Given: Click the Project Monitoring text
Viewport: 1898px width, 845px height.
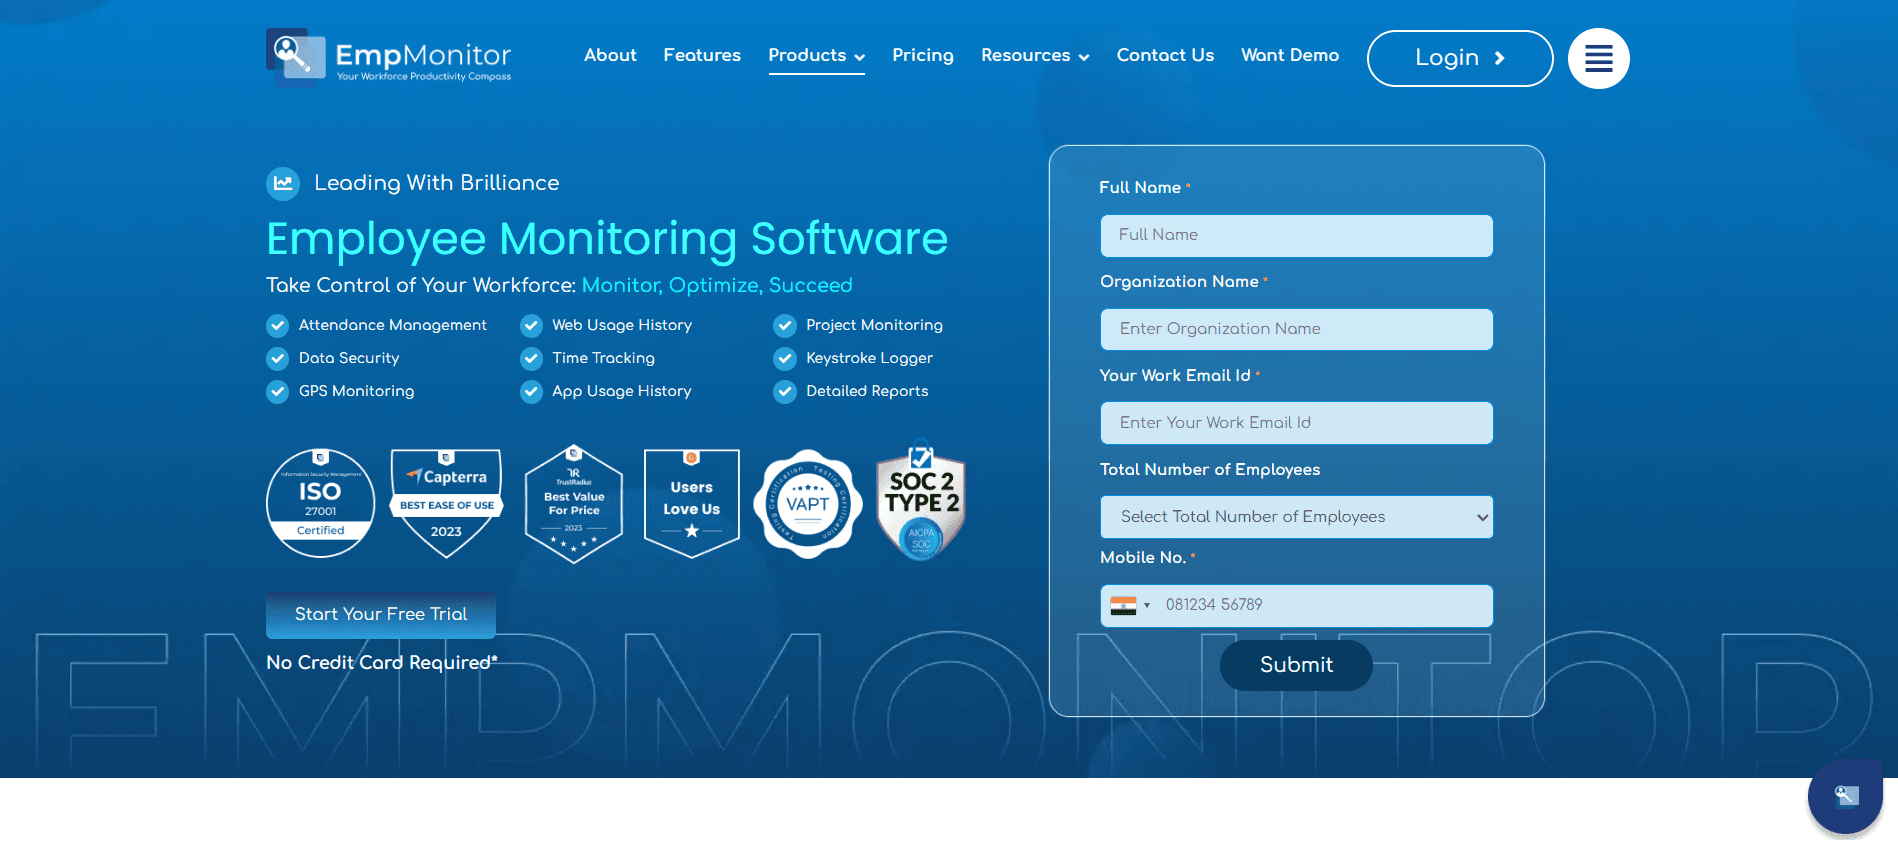Looking at the screenshot, I should (874, 325).
